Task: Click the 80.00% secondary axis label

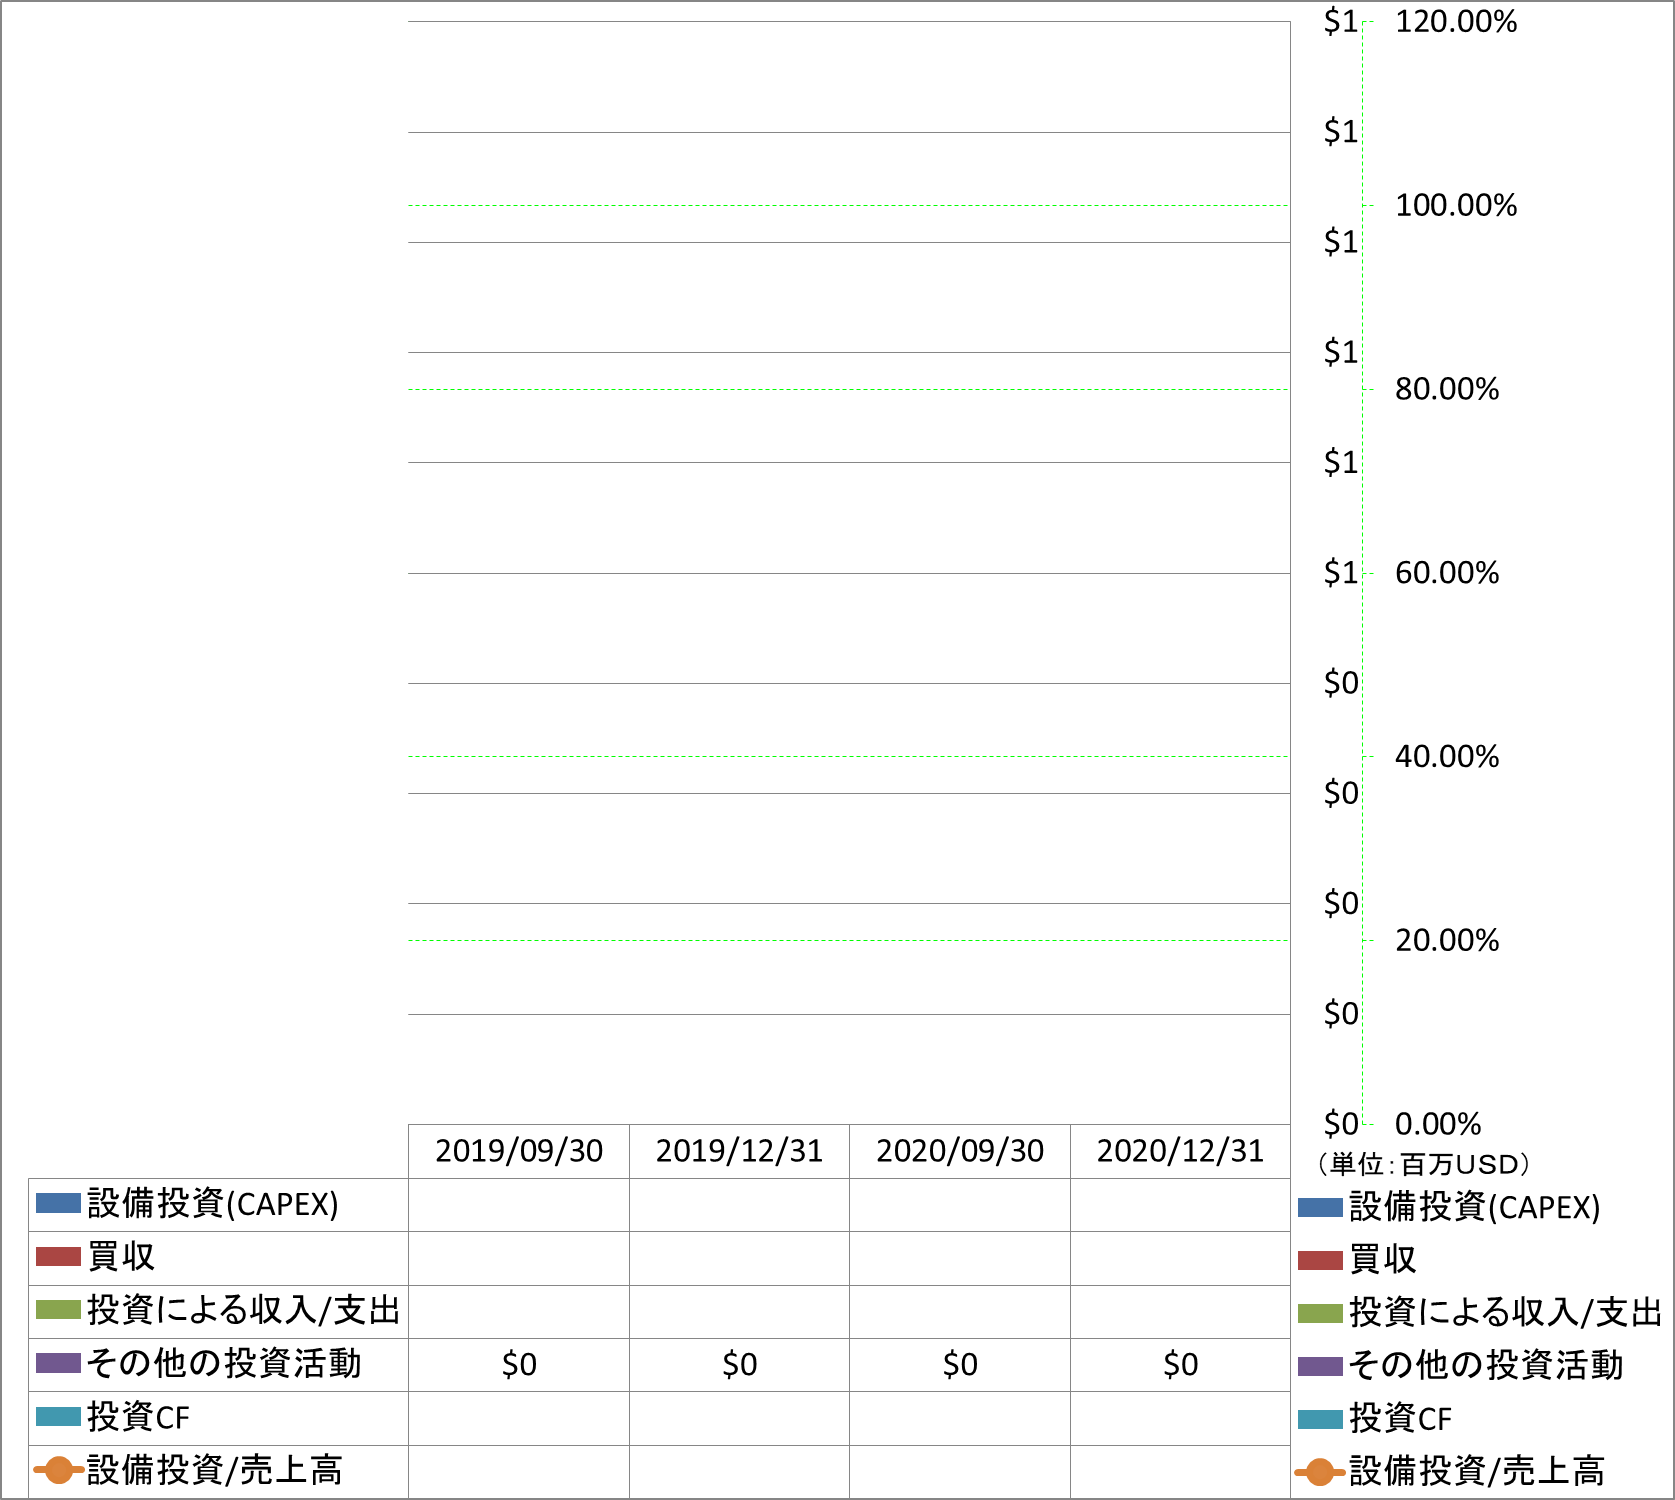Action: [1447, 389]
